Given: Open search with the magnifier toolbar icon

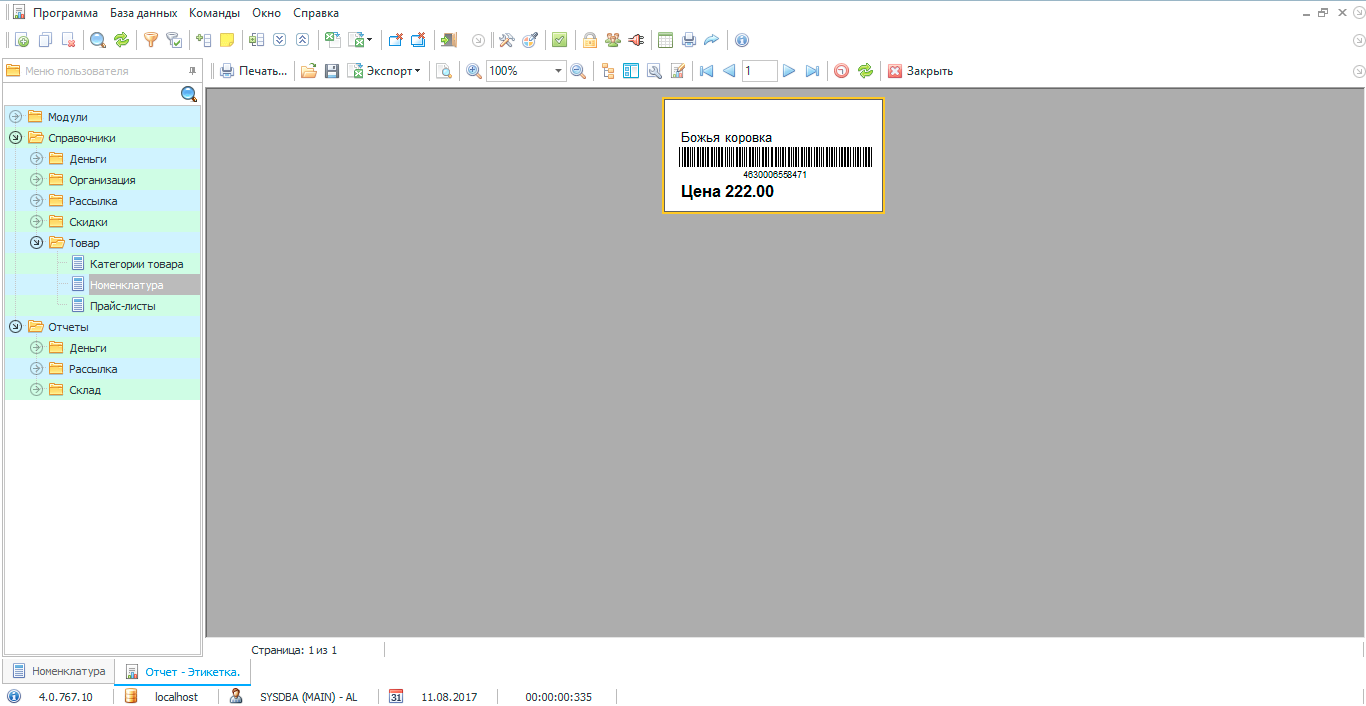Looking at the screenshot, I should [98, 40].
